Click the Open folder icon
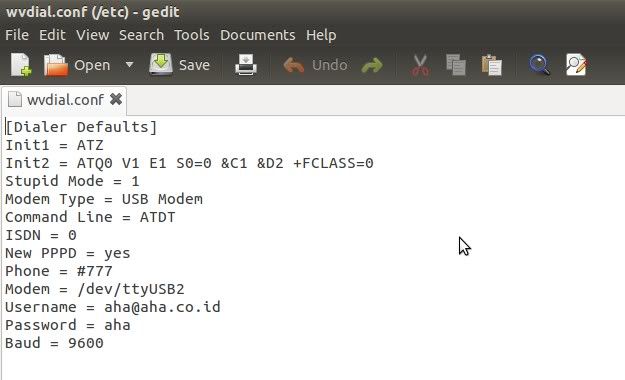This screenshot has width=625, height=380. (x=56, y=65)
